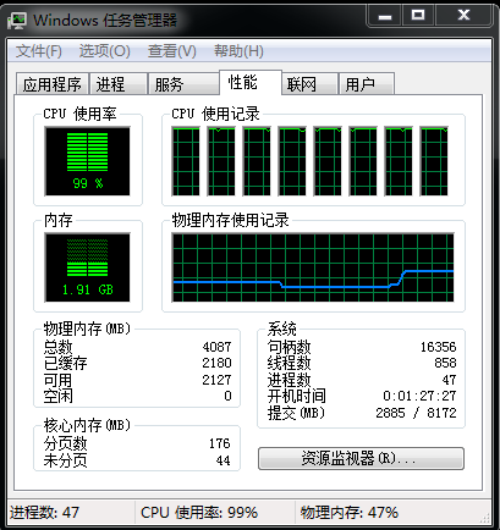This screenshot has width=500, height=530.
Task: Go to the 联网 tab
Action: click(x=310, y=84)
